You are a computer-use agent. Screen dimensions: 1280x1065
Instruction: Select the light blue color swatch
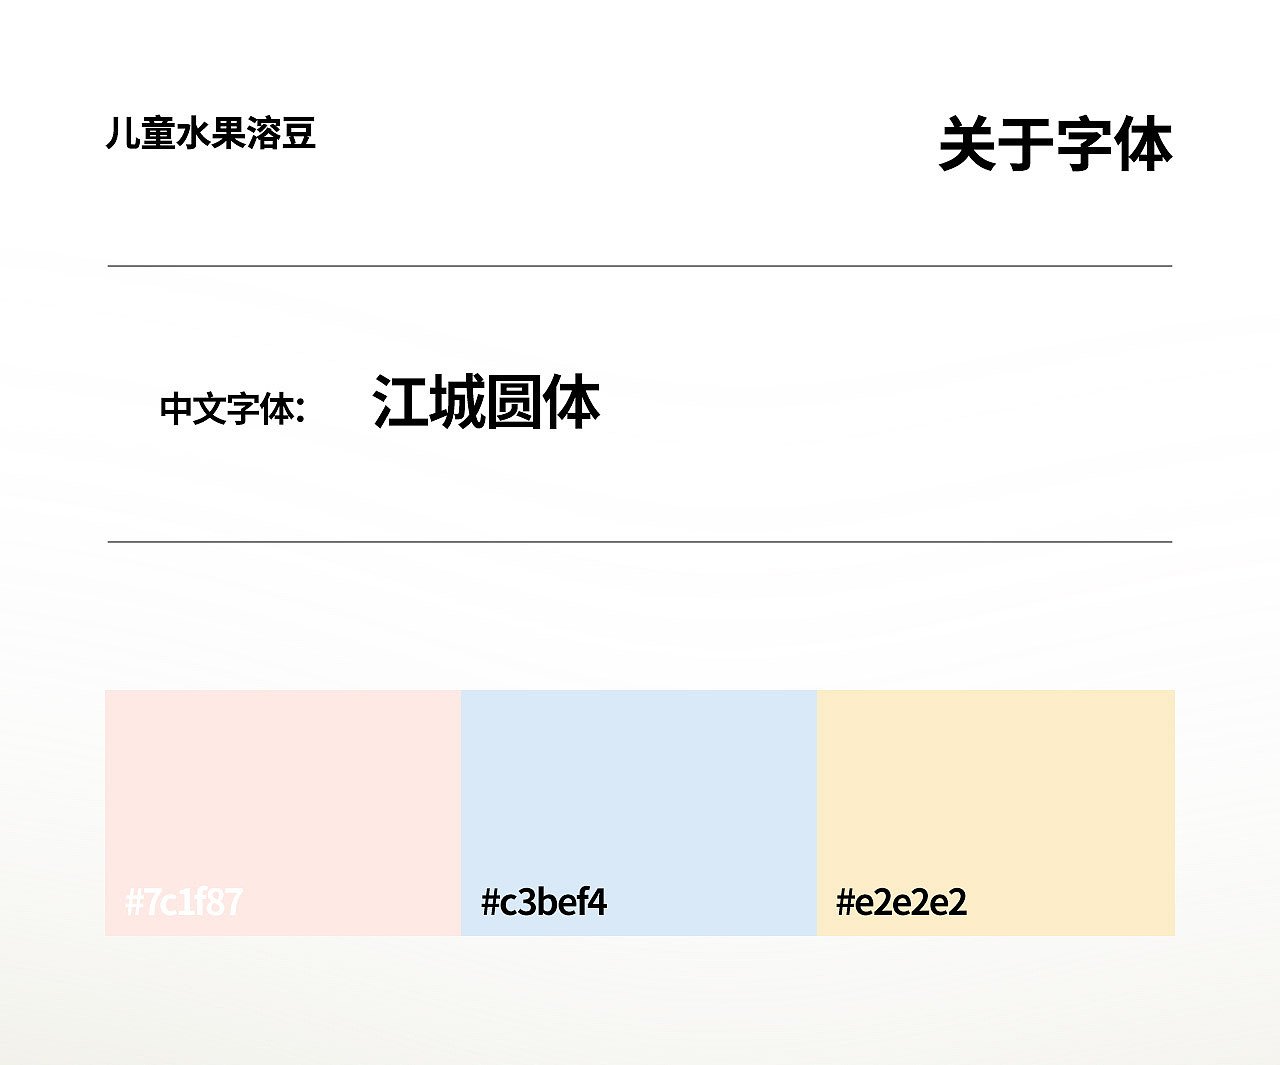coord(639,790)
